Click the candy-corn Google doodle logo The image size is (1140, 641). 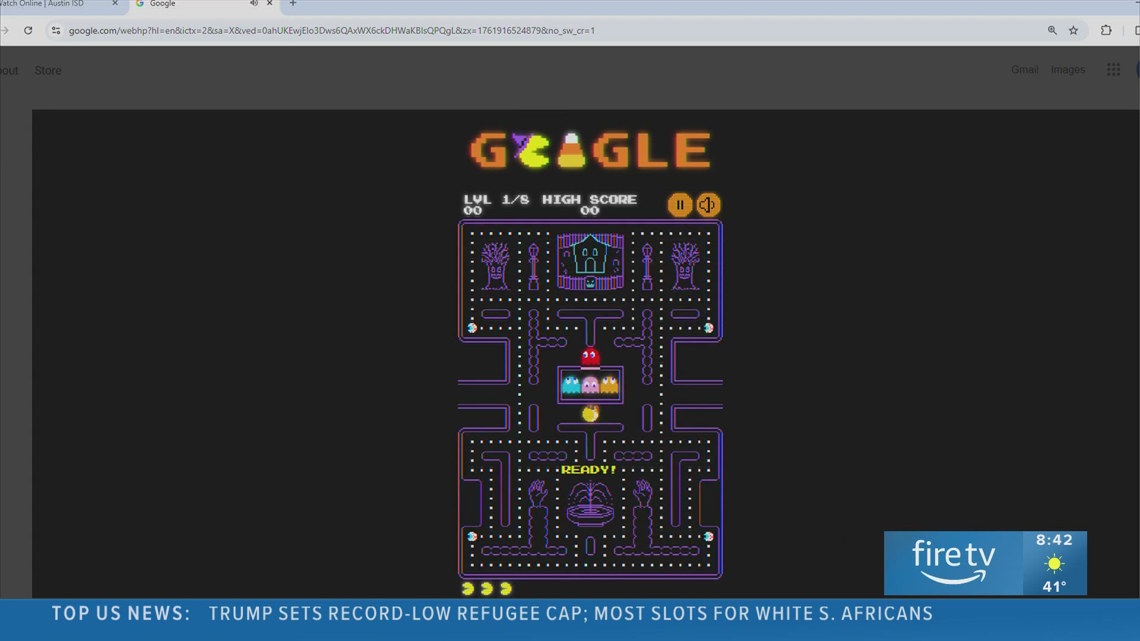click(x=589, y=149)
